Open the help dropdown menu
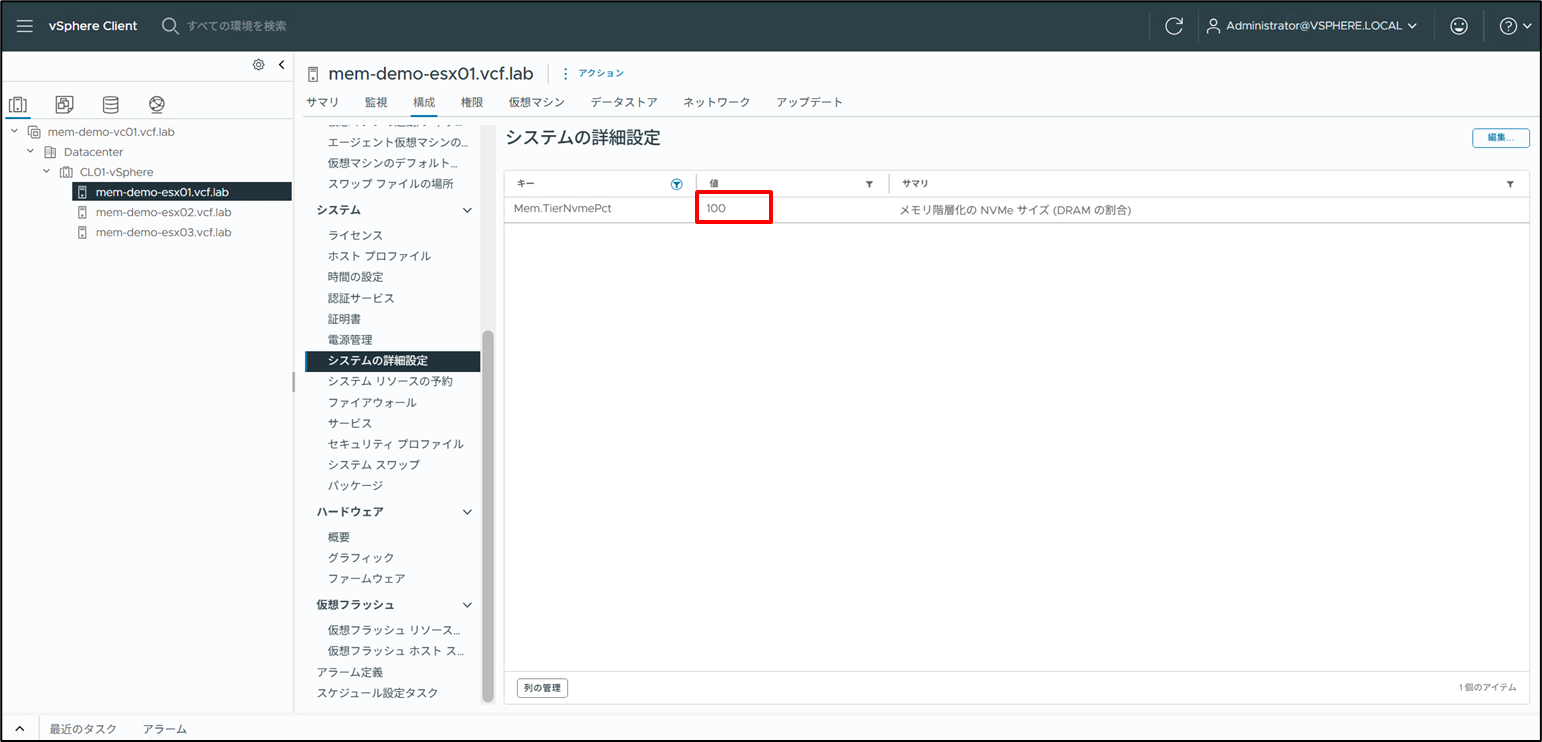 1513,25
